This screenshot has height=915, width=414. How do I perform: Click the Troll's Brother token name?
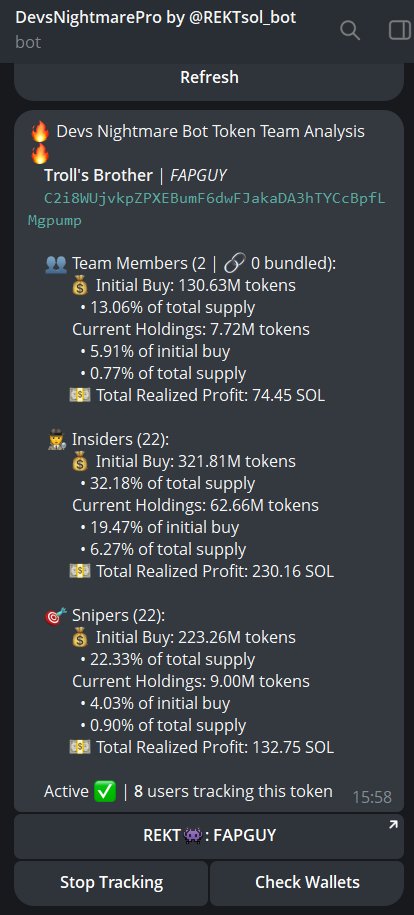(x=99, y=176)
